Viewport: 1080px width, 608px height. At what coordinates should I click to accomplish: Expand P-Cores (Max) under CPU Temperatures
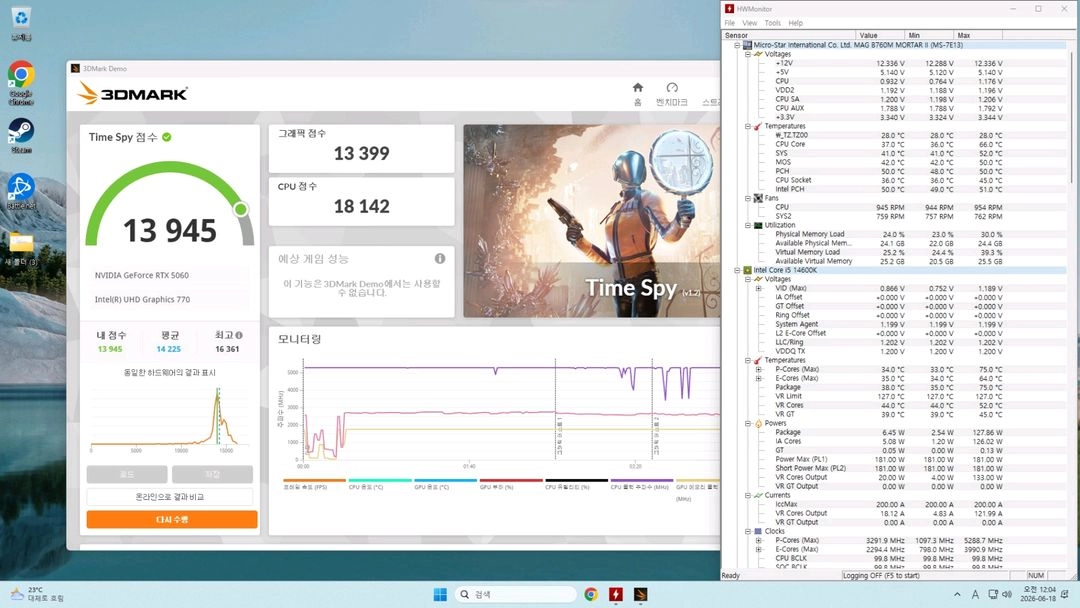(759, 370)
